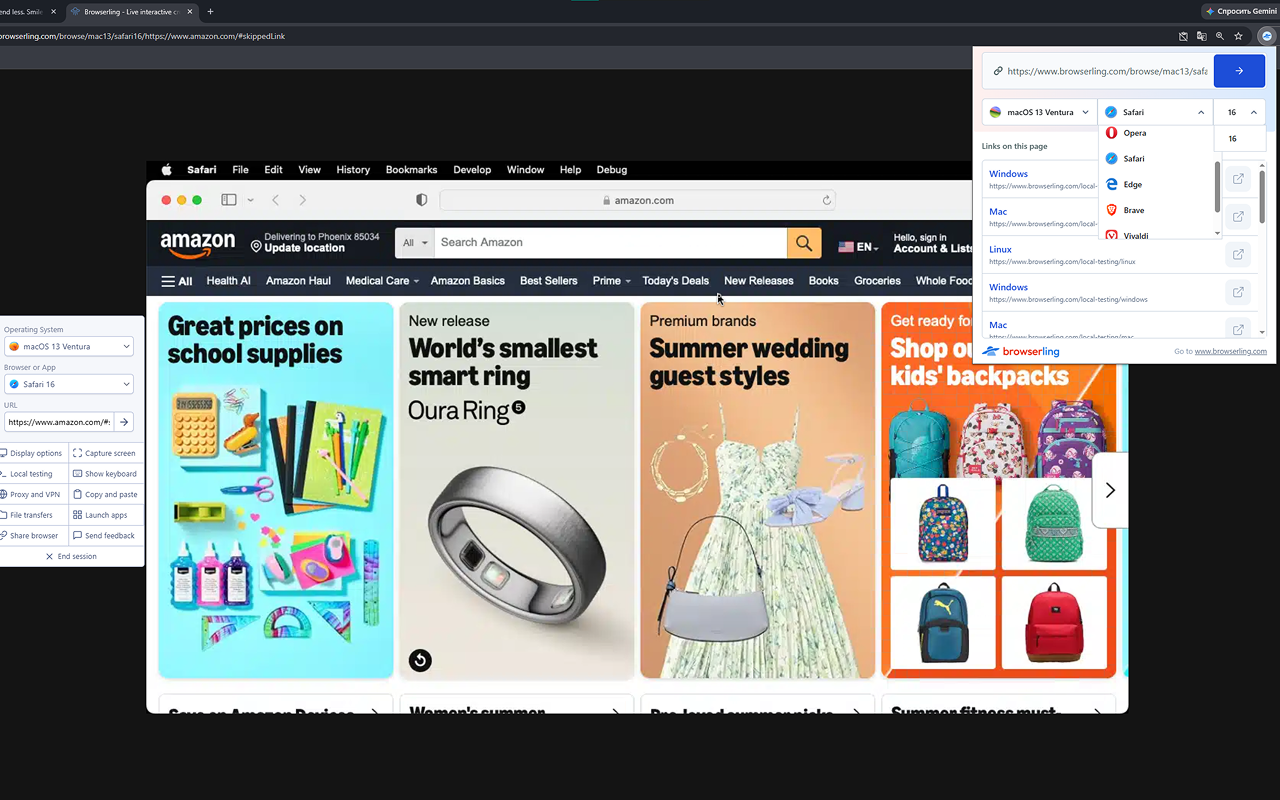Click the Amazon logo
The height and width of the screenshot is (800, 1280).
(x=198, y=244)
